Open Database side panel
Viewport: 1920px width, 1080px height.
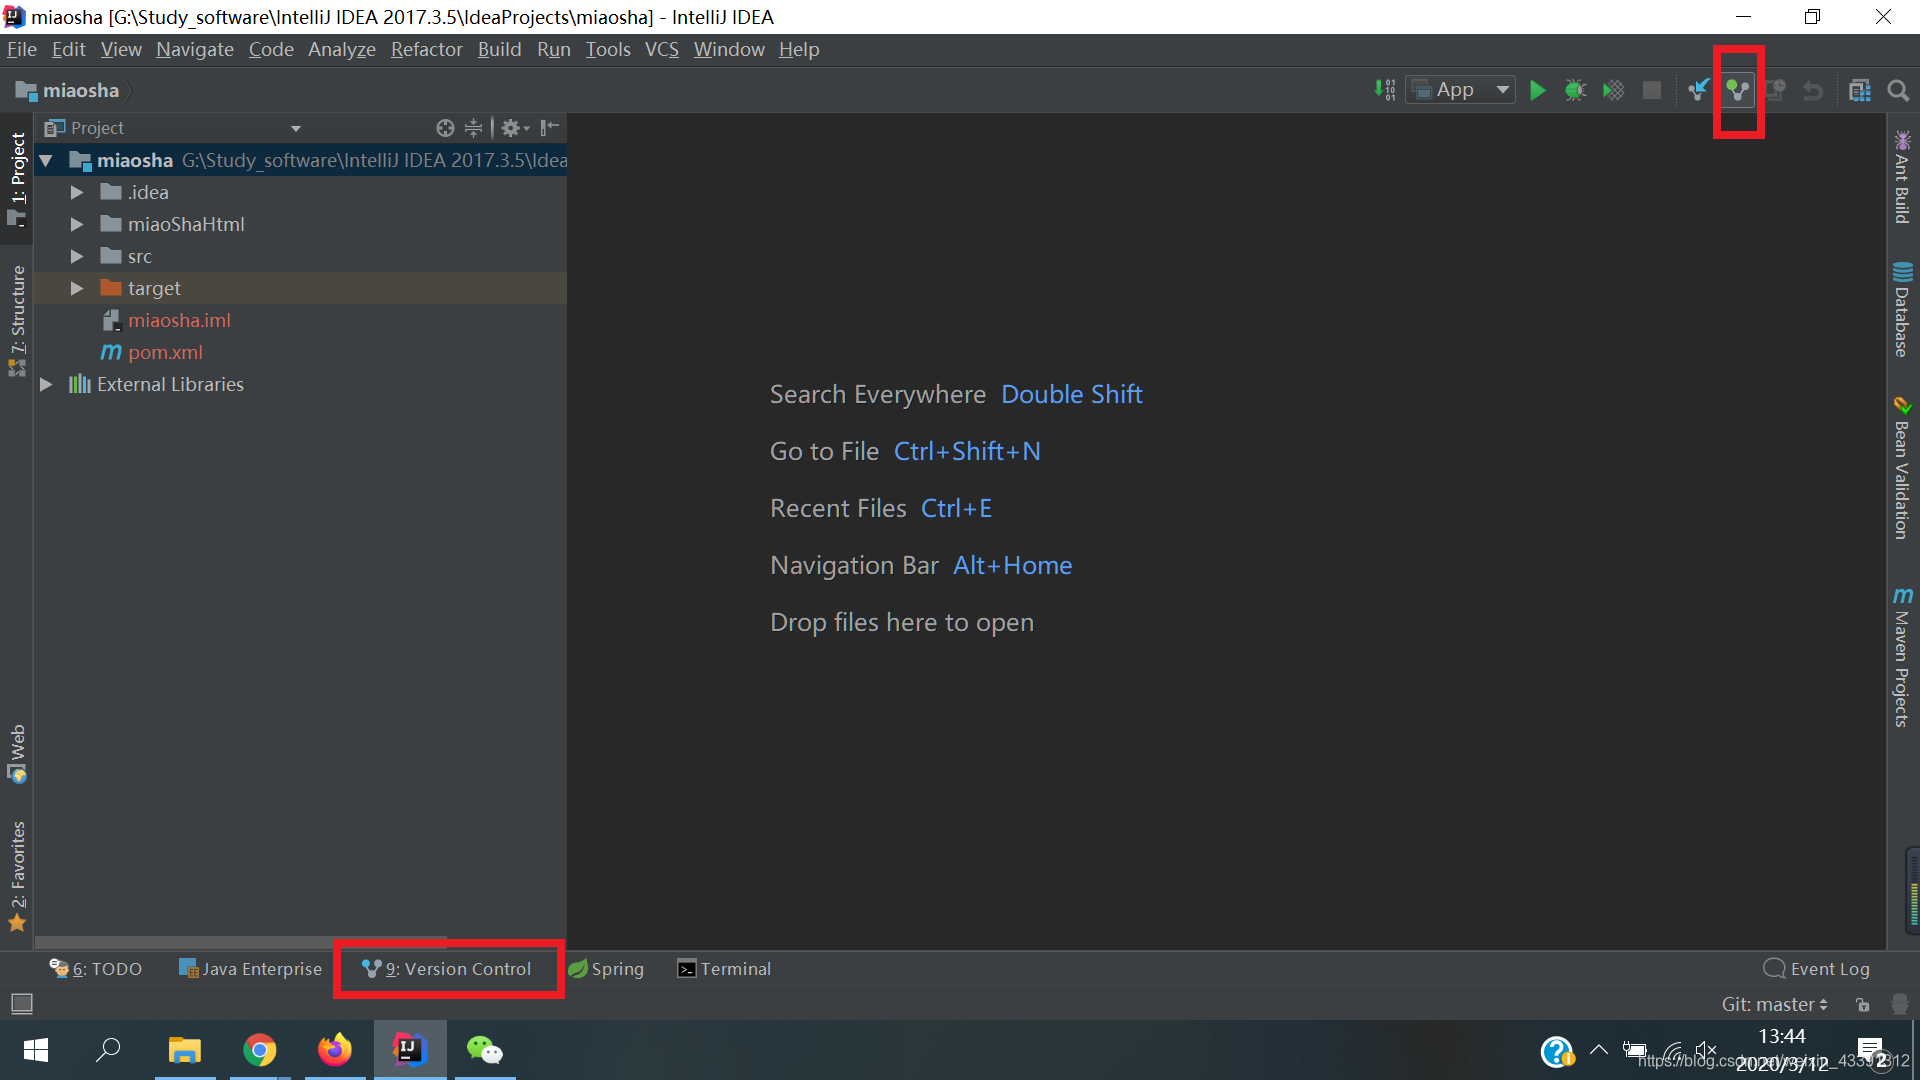tap(1902, 309)
